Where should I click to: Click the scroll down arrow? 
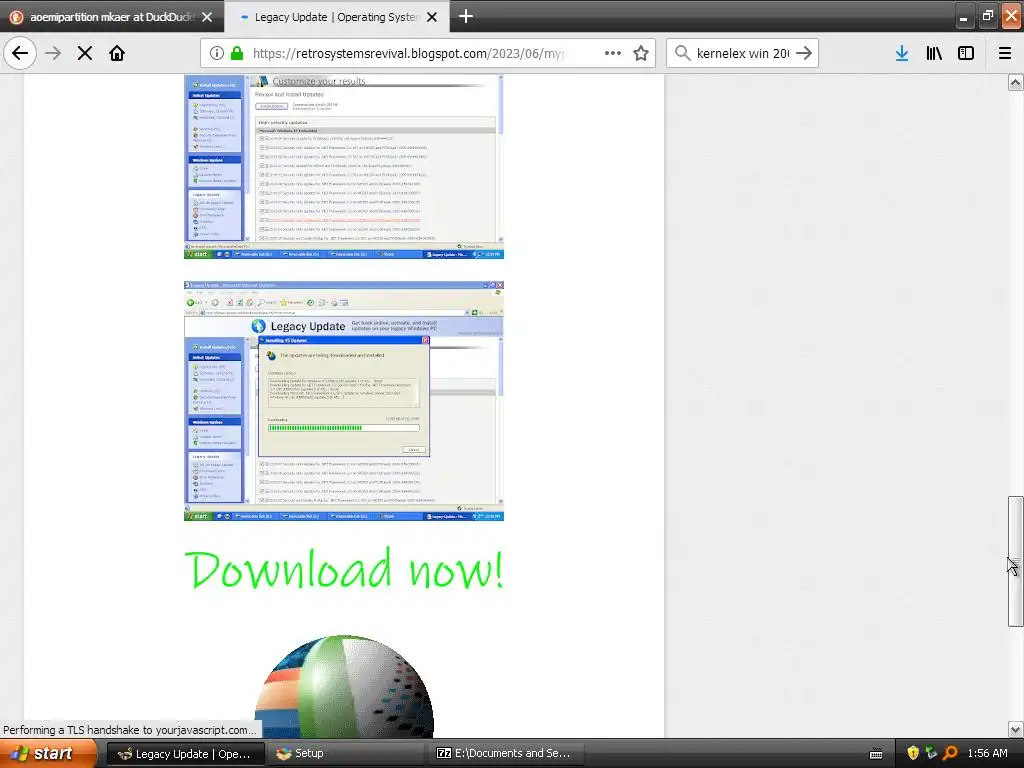[x=1016, y=729]
